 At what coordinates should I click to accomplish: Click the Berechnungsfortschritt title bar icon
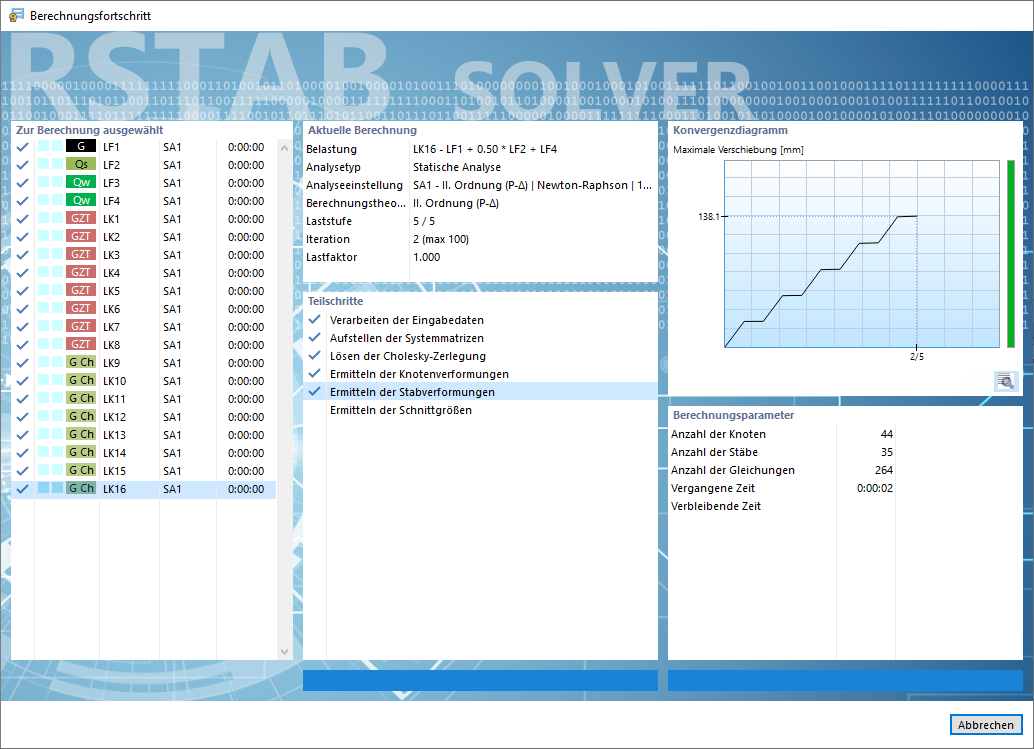click(x=16, y=15)
